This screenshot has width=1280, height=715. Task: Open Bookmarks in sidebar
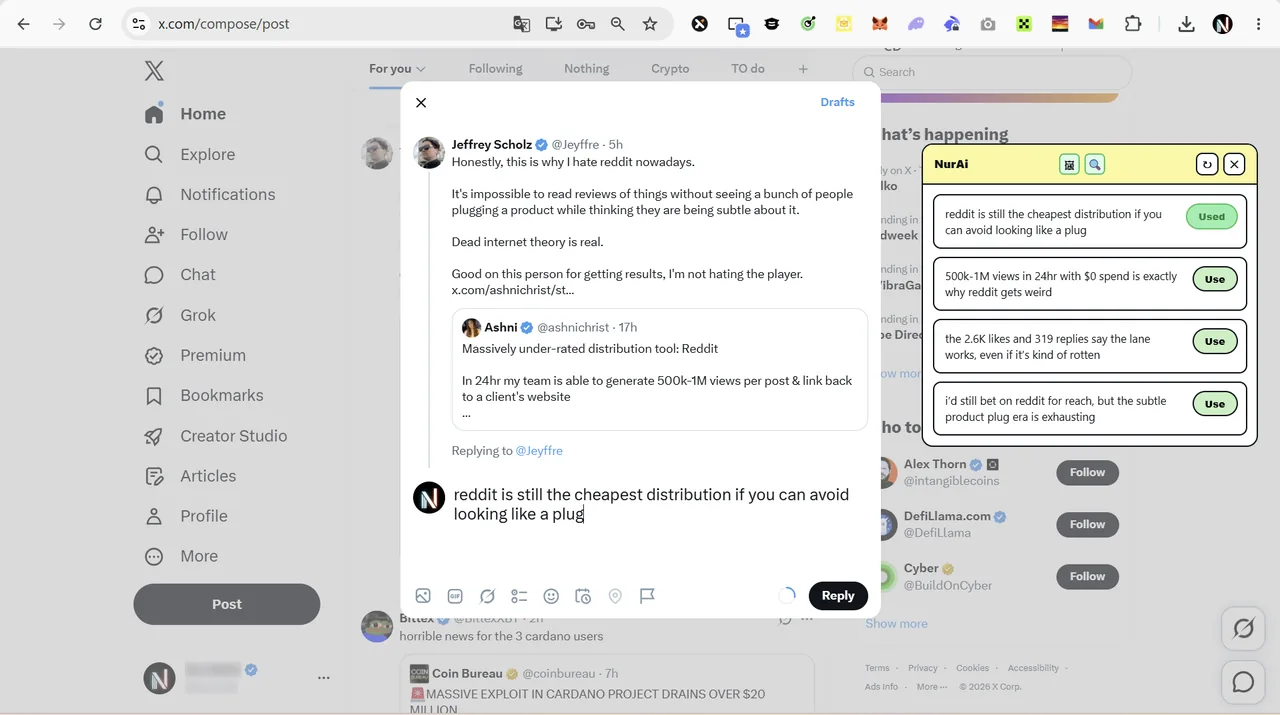tap(205, 395)
